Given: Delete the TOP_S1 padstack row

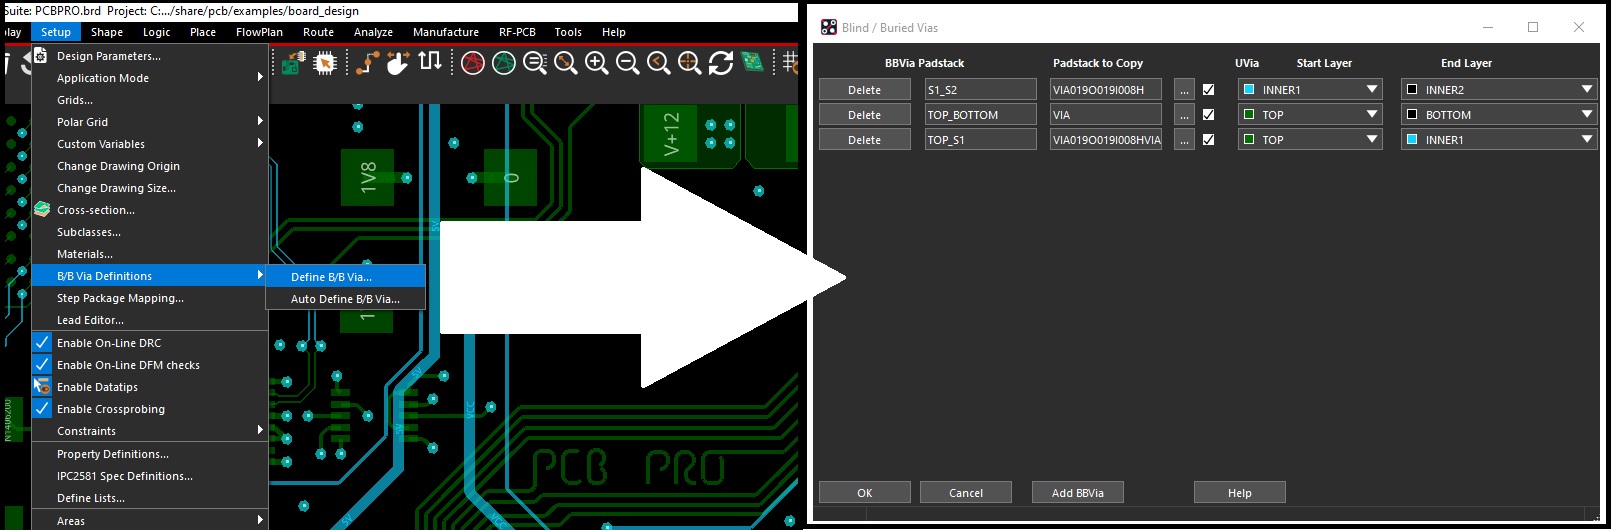Looking at the screenshot, I should click(864, 140).
